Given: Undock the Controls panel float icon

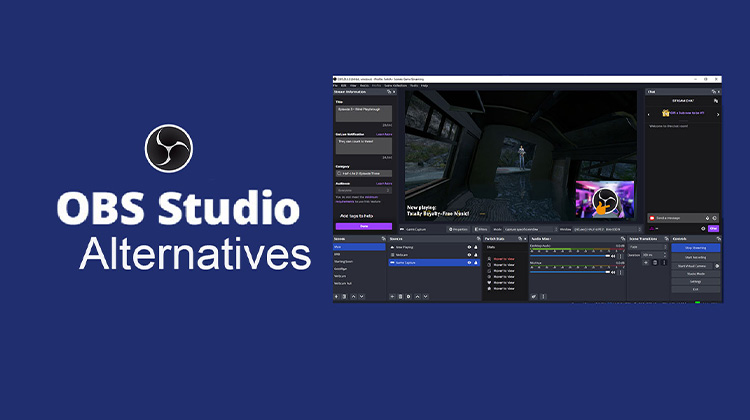Looking at the screenshot, I should coord(718,239).
